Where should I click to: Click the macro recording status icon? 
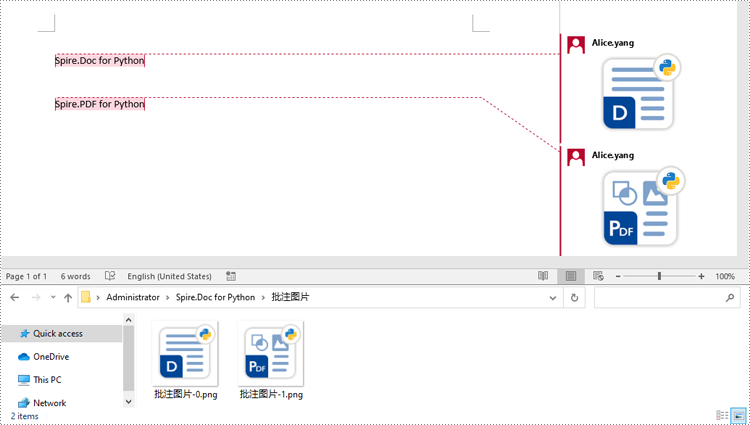(x=231, y=276)
